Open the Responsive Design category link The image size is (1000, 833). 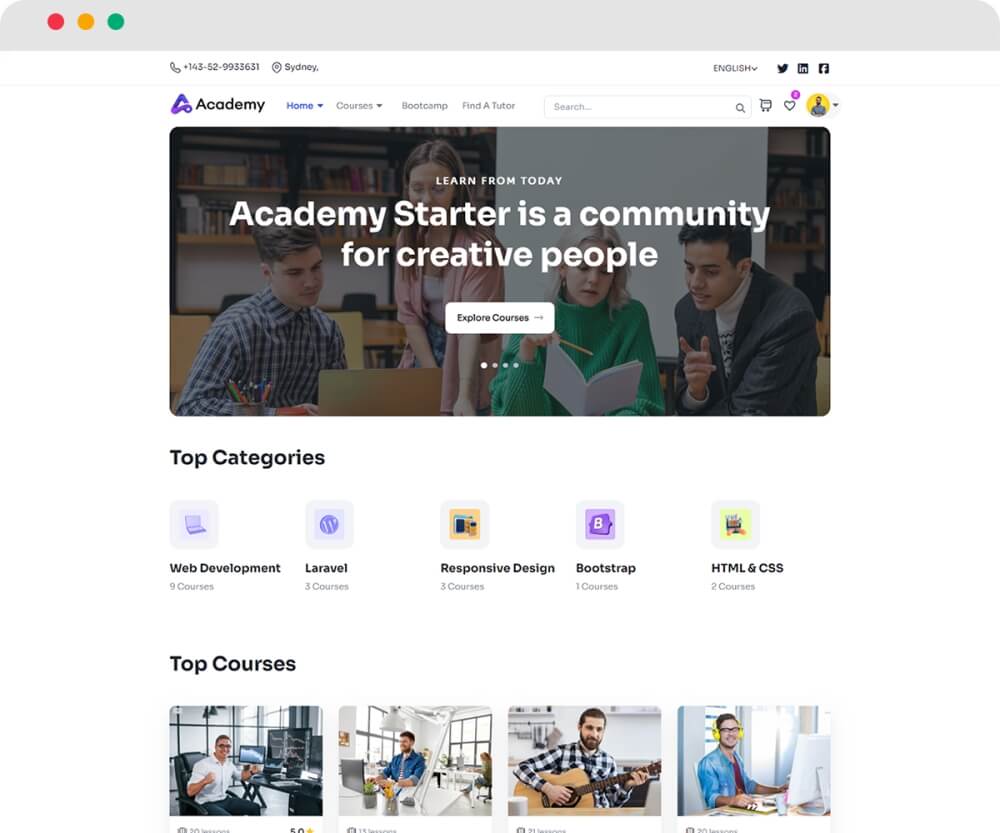(497, 568)
